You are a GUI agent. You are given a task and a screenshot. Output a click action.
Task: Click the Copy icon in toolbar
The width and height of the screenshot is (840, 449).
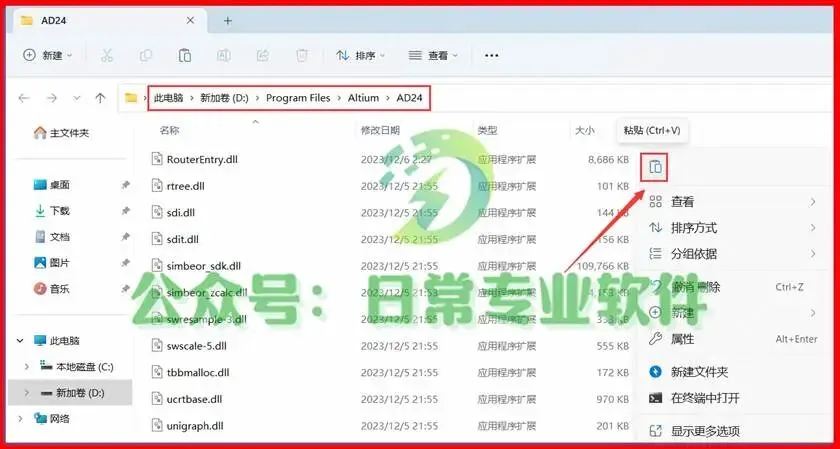pyautogui.click(x=145, y=55)
